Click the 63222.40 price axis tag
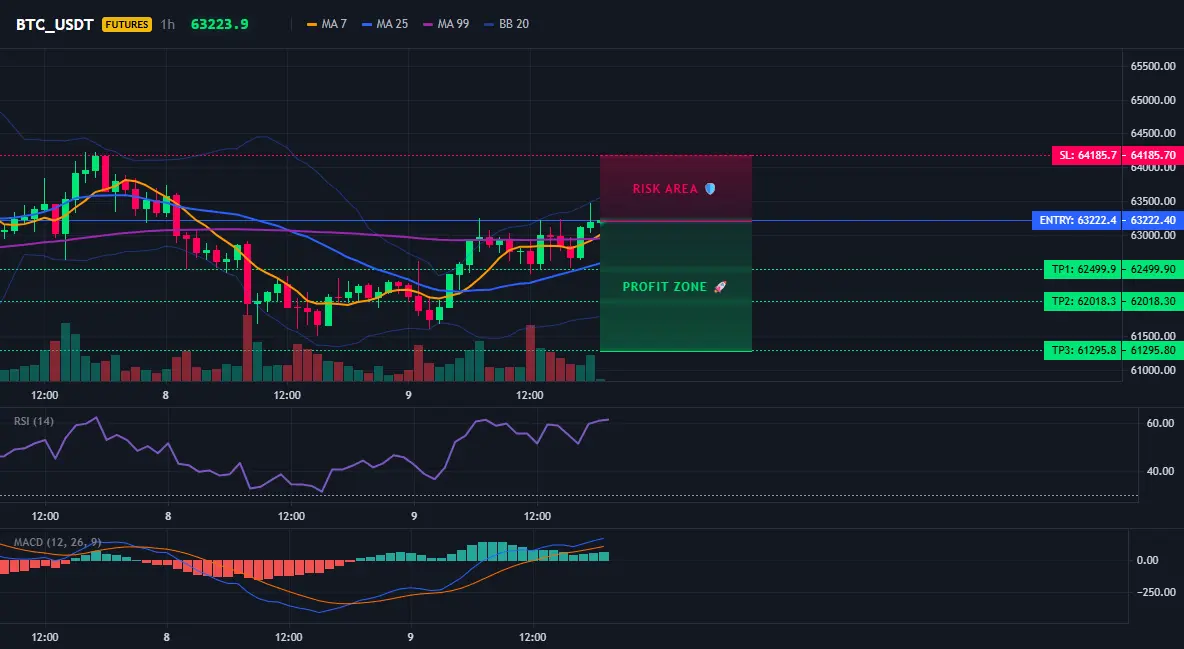The height and width of the screenshot is (649, 1184). (1152, 221)
